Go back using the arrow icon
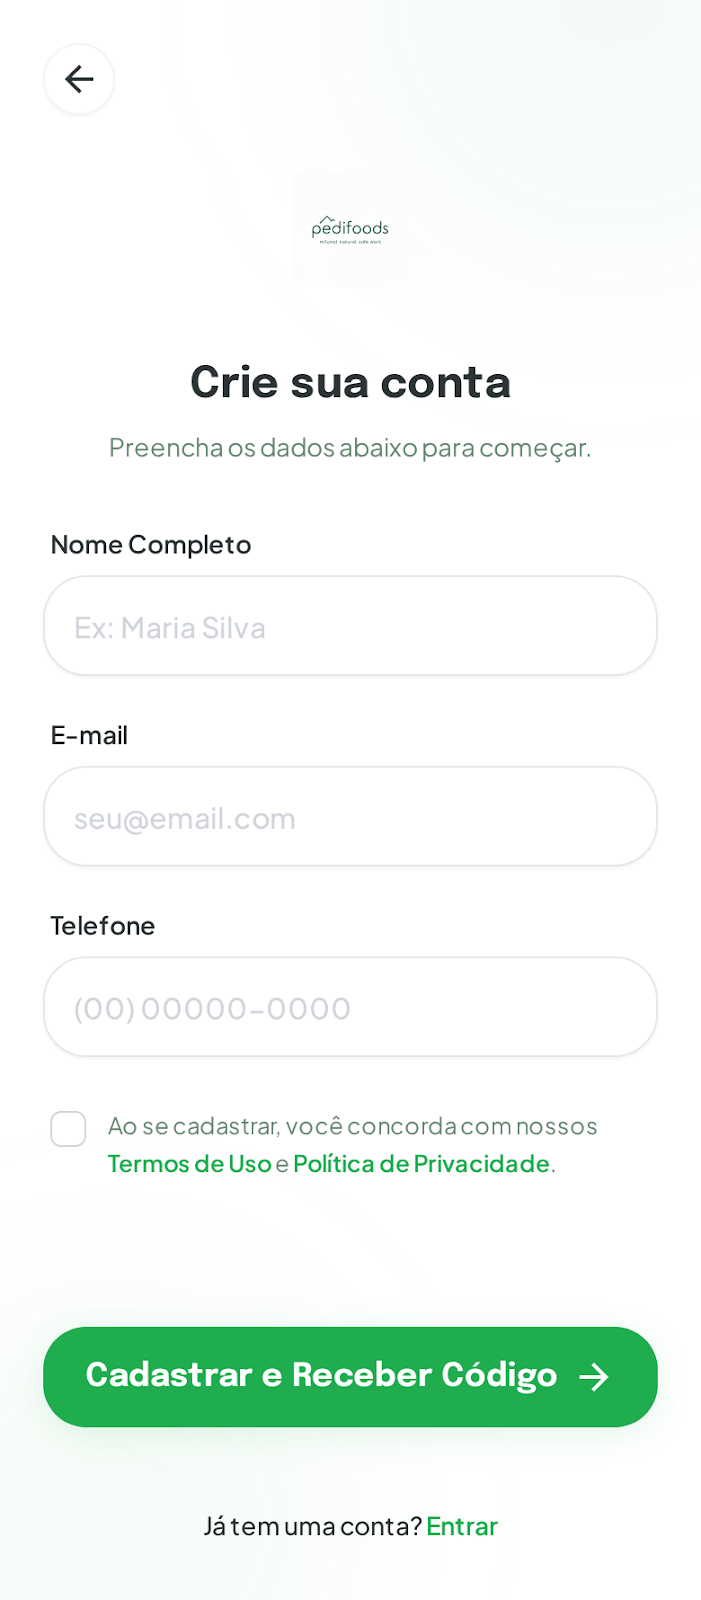 [x=79, y=79]
